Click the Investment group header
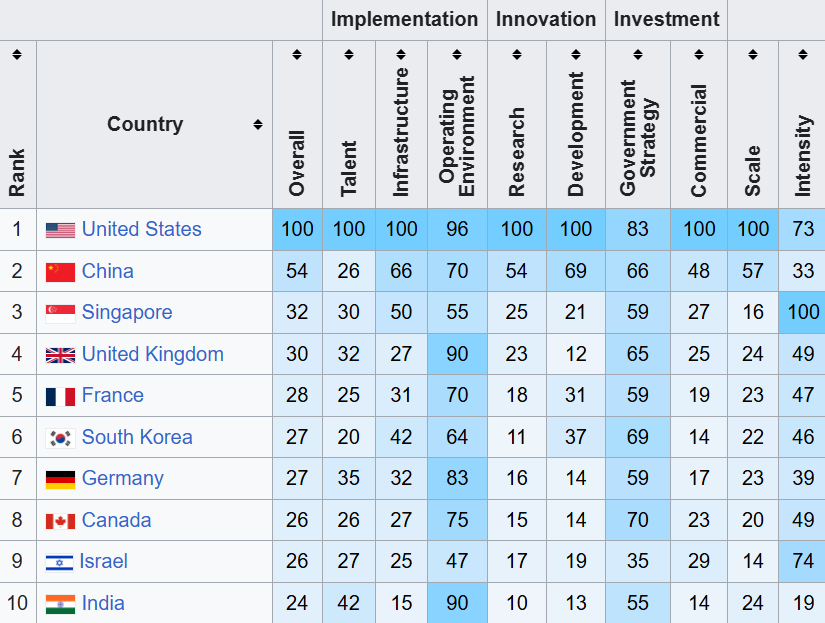This screenshot has height=623, width=825. click(x=666, y=19)
